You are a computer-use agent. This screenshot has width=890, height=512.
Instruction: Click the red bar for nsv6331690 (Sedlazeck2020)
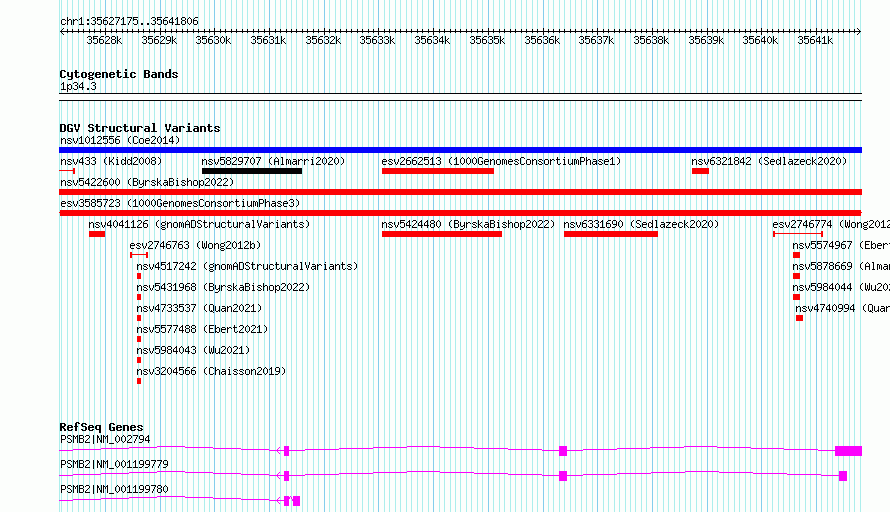pyautogui.click(x=611, y=234)
